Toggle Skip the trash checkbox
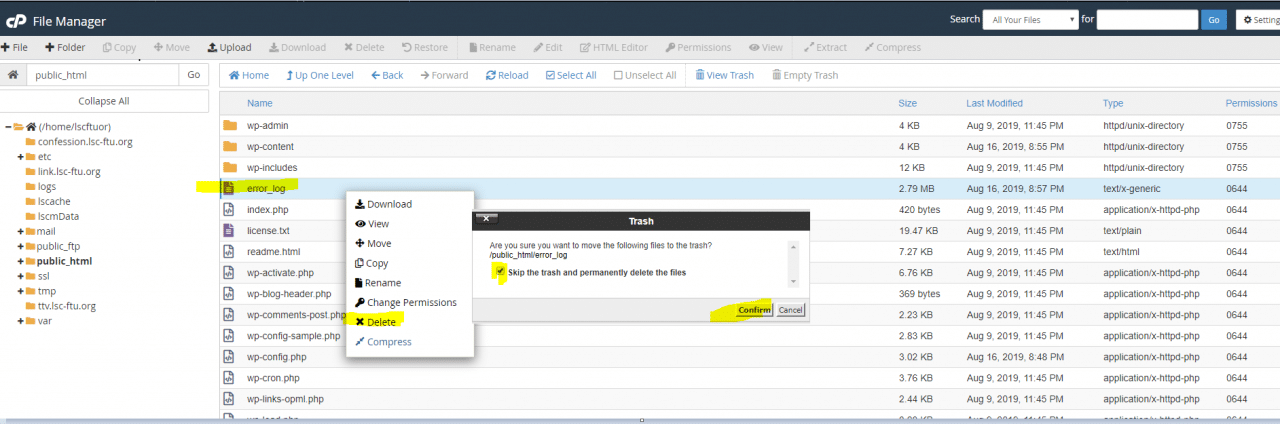Image resolution: width=1280 pixels, height=424 pixels. [x=499, y=272]
